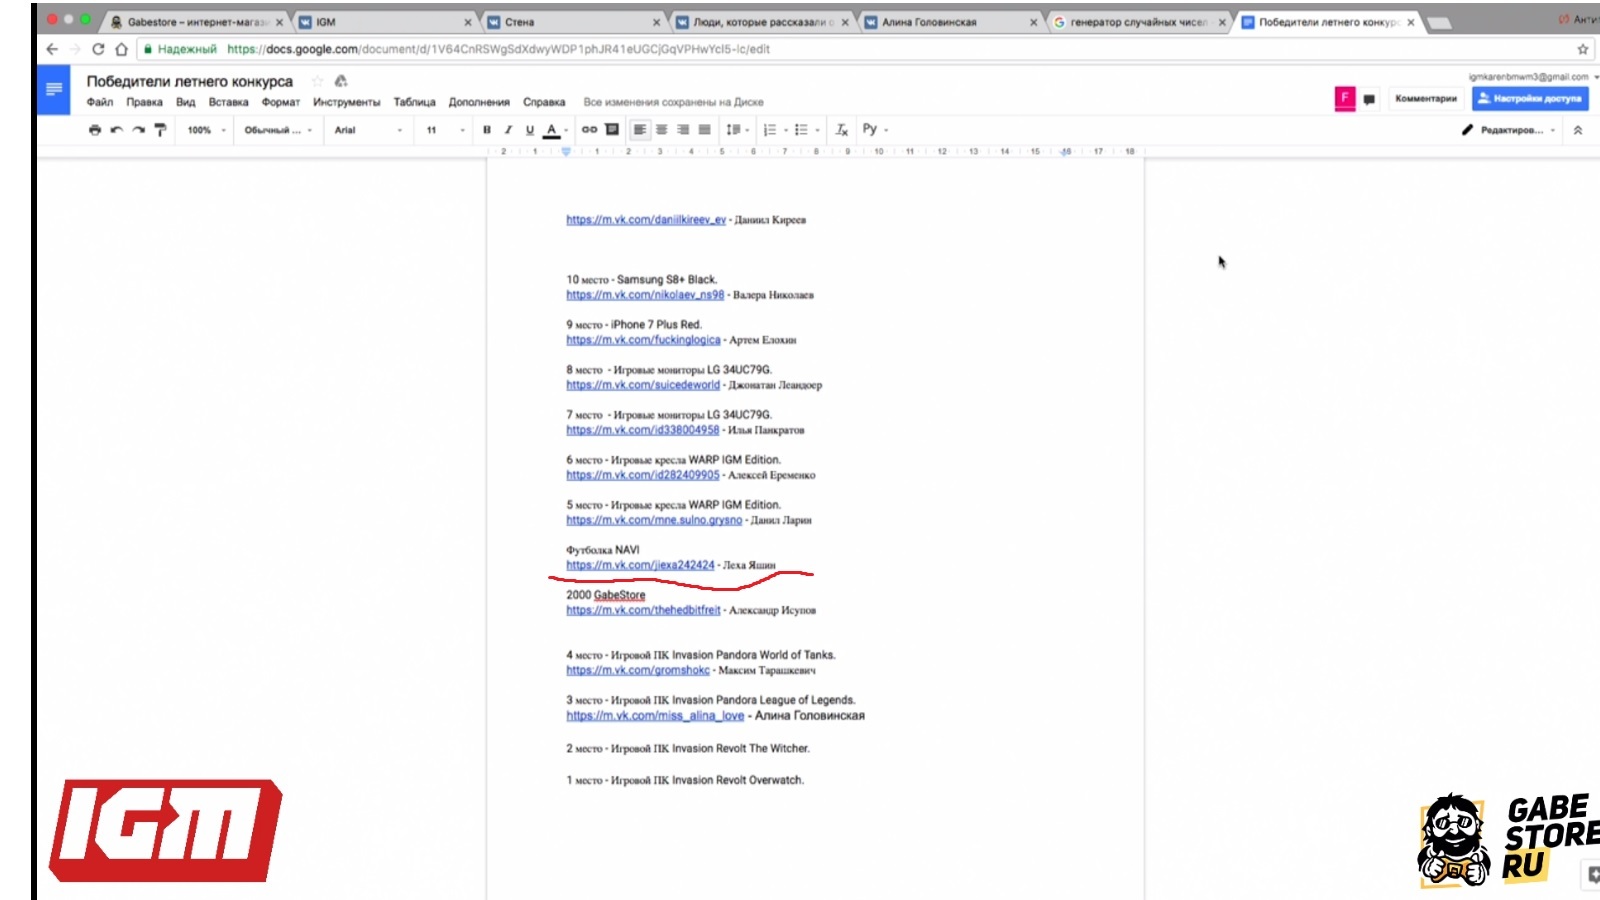Open link m.vk.com/miss_alina_love
Image resolution: width=1600 pixels, height=900 pixels.
coord(655,715)
